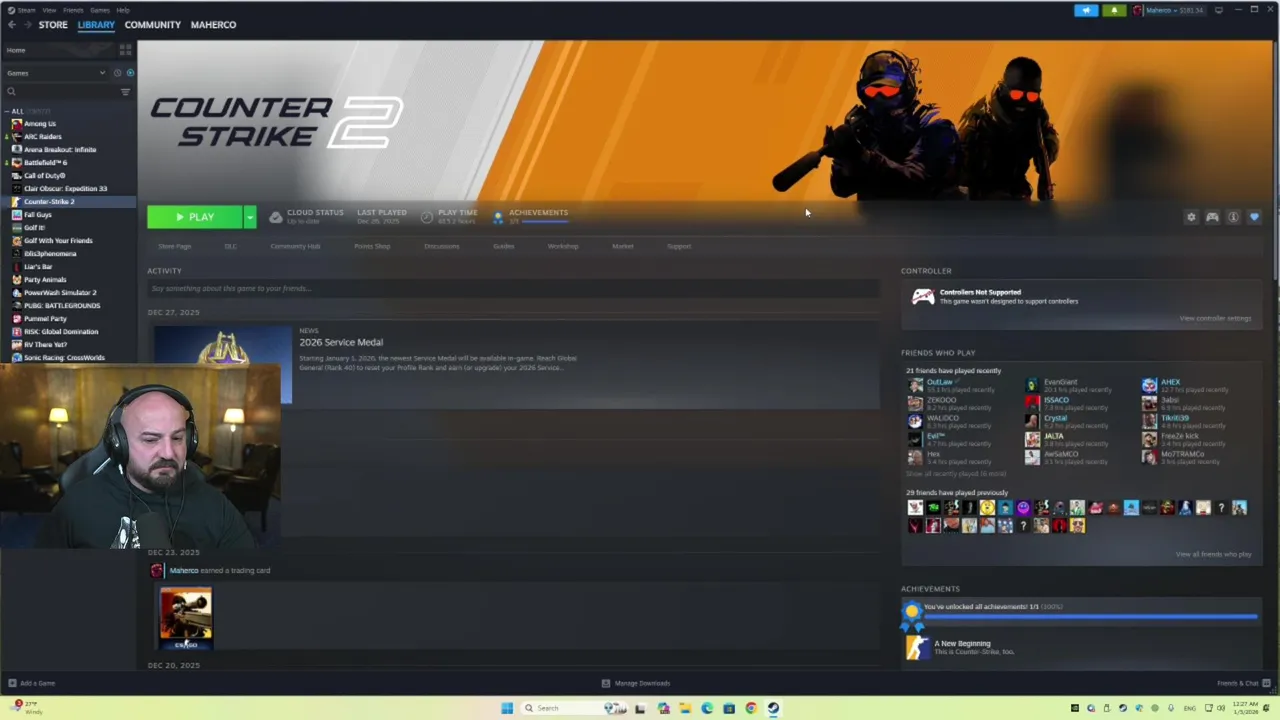Click the Steam icon in the taskbar
The width and height of the screenshot is (1280, 720).
click(773, 708)
